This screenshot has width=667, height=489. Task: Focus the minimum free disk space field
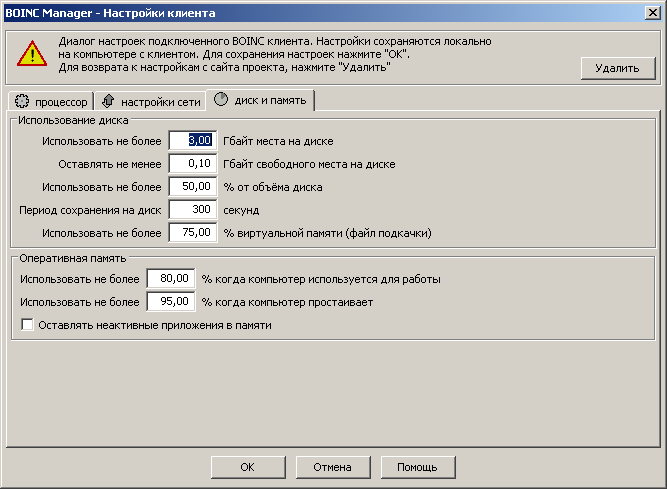click(x=192, y=164)
